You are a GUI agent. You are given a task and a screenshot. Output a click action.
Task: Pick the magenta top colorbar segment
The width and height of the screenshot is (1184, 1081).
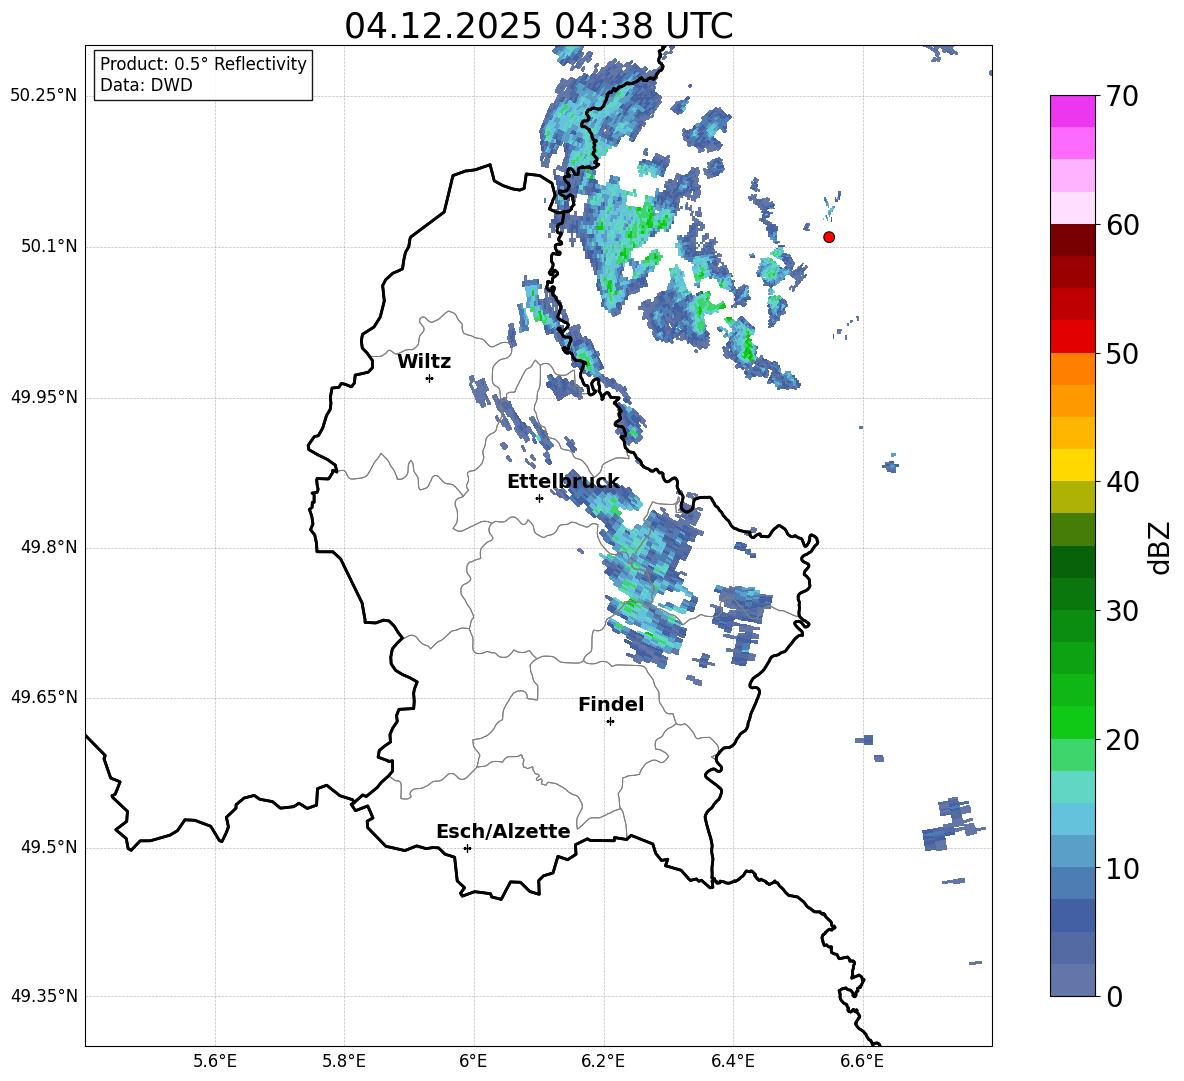coord(1072,111)
